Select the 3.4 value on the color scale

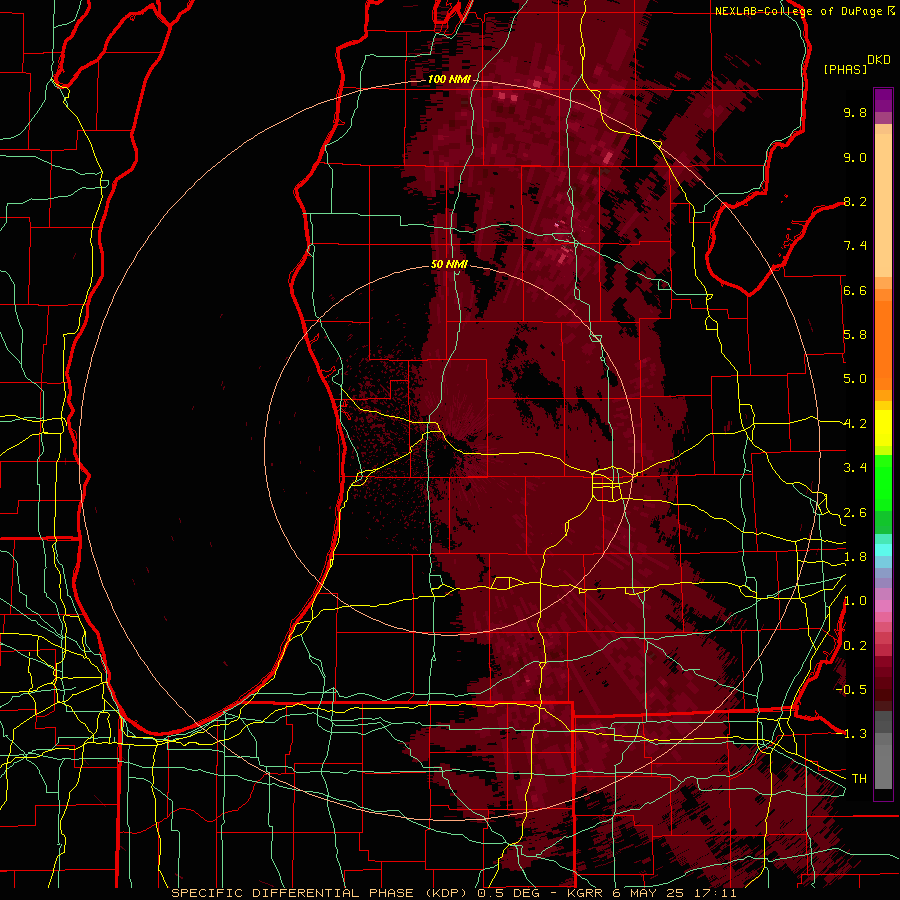click(x=855, y=468)
